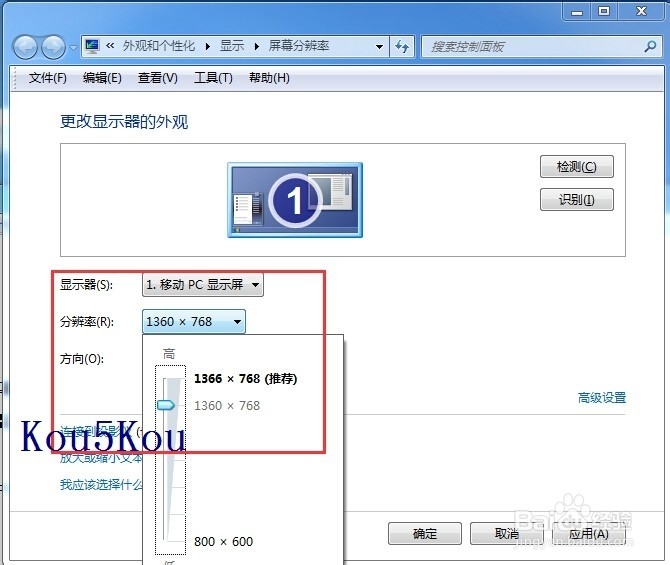Select 外观和个性化 breadcrumb

click(159, 46)
